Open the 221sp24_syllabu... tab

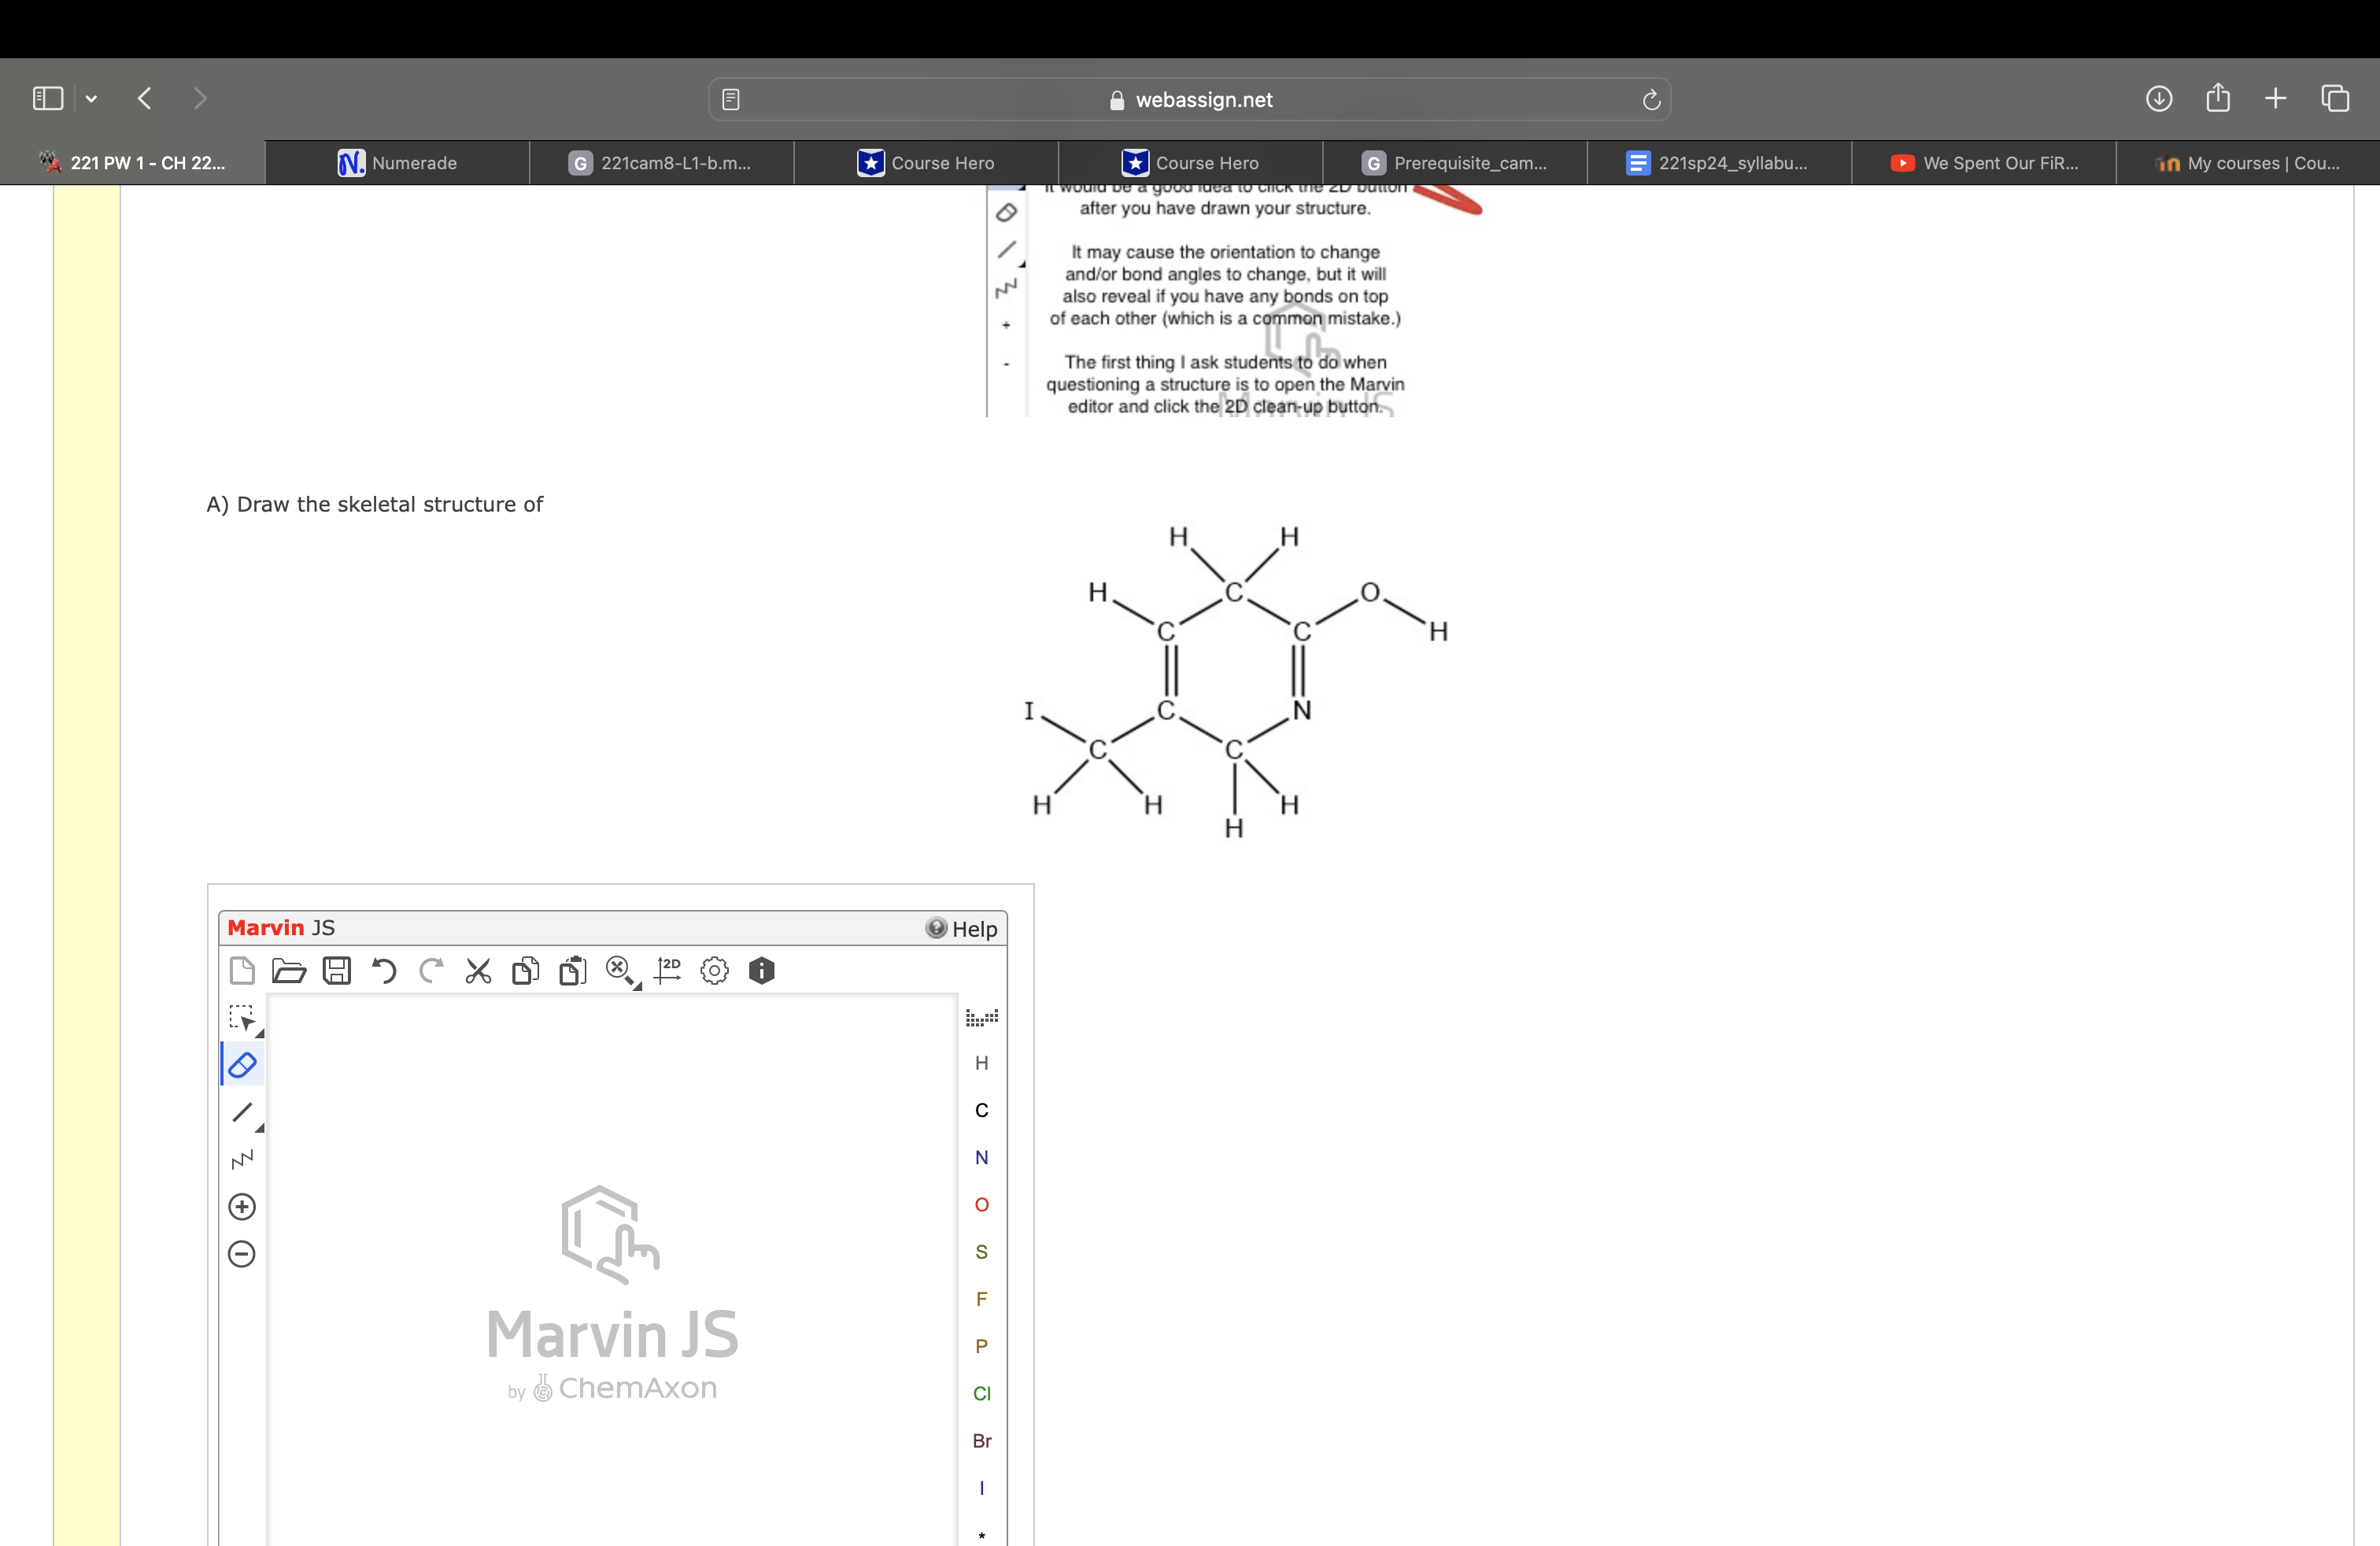pyautogui.click(x=1719, y=163)
